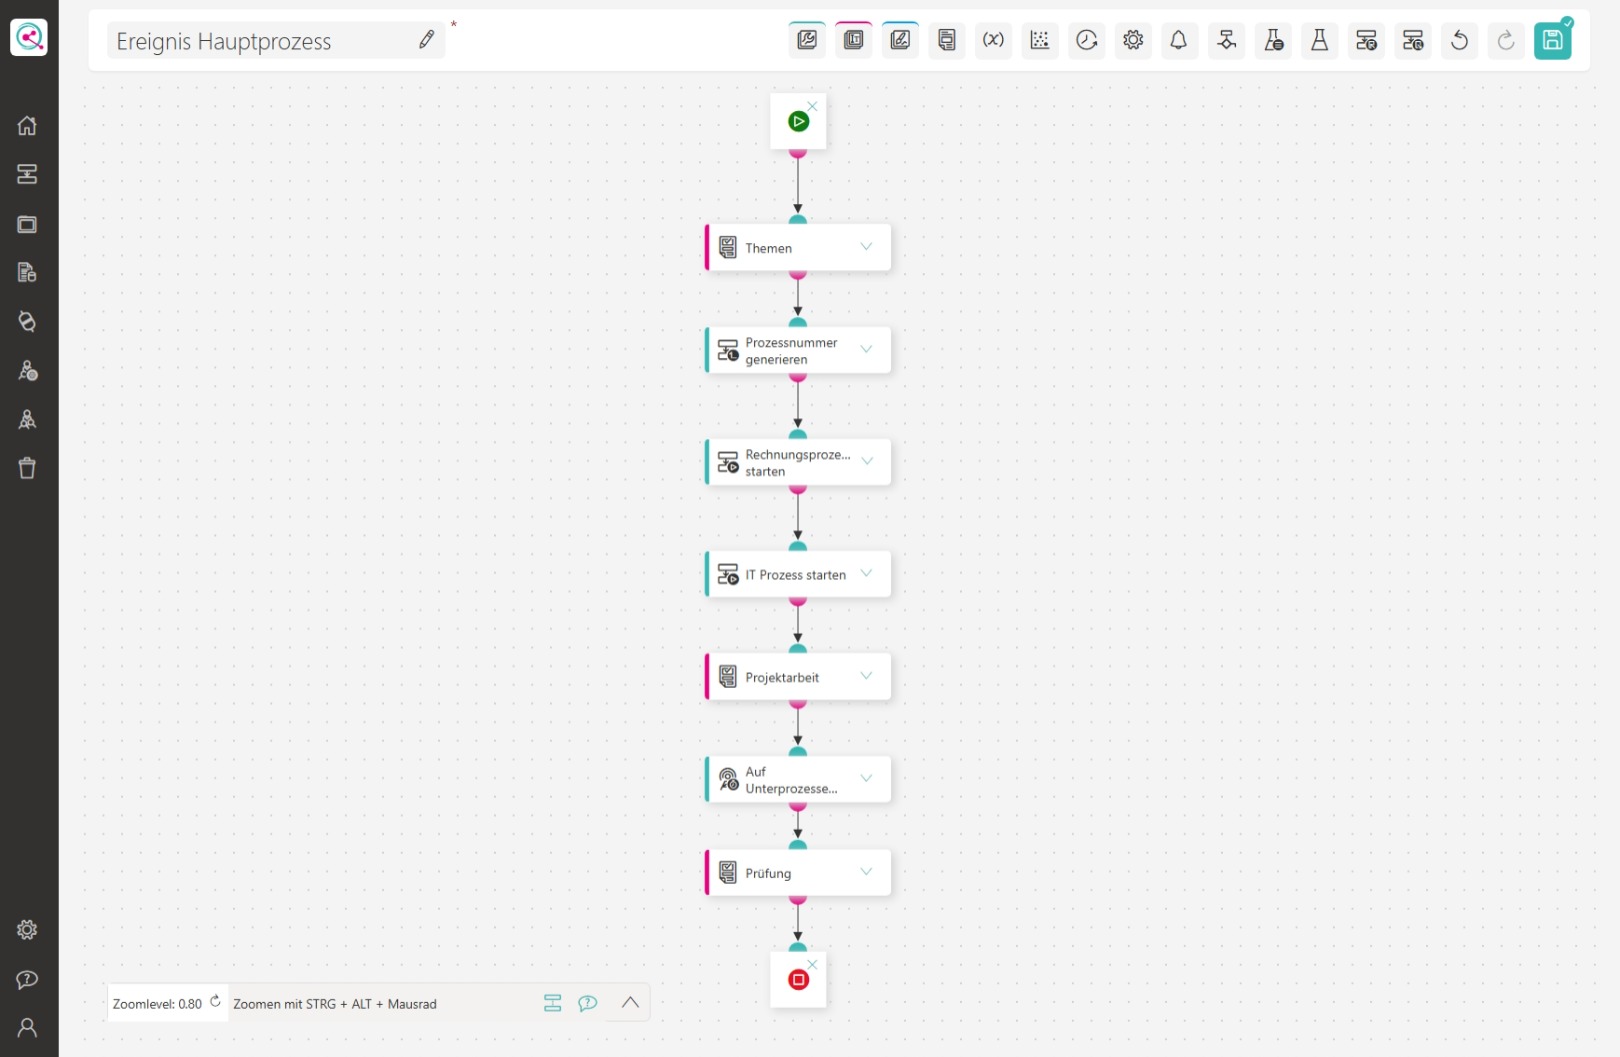Expand the Auf Unterprozesse node chevron
Screen dimensions: 1620x1057
pos(866,779)
